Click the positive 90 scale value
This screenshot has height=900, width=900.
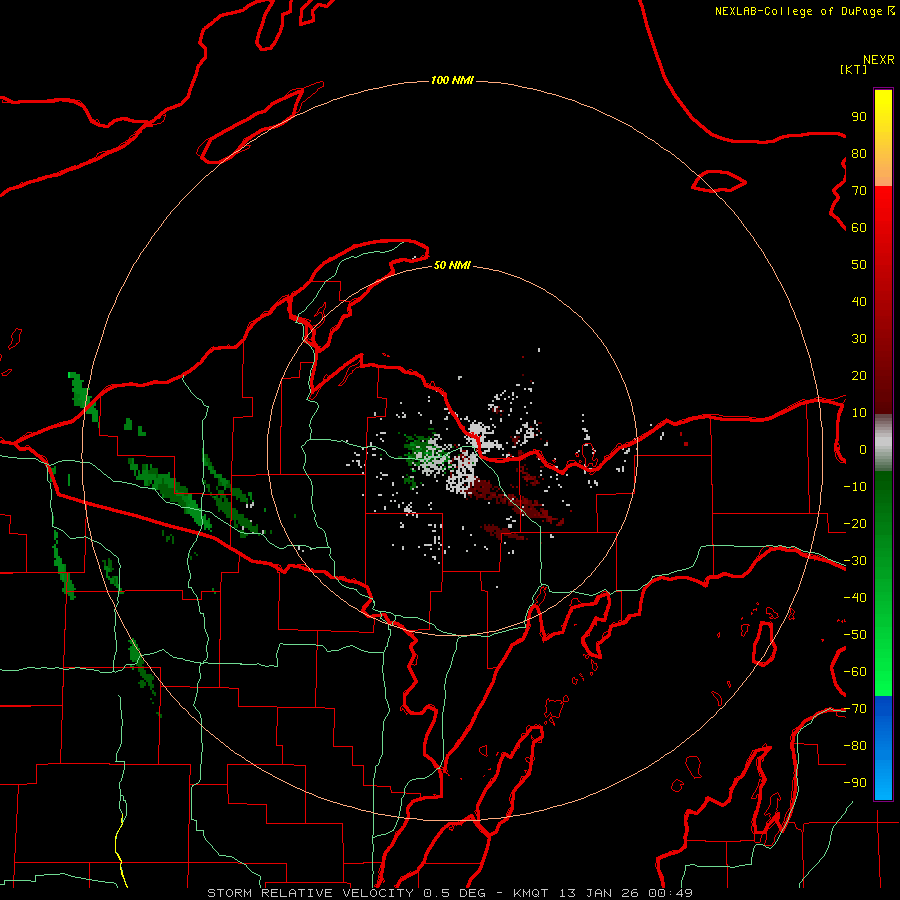point(859,117)
